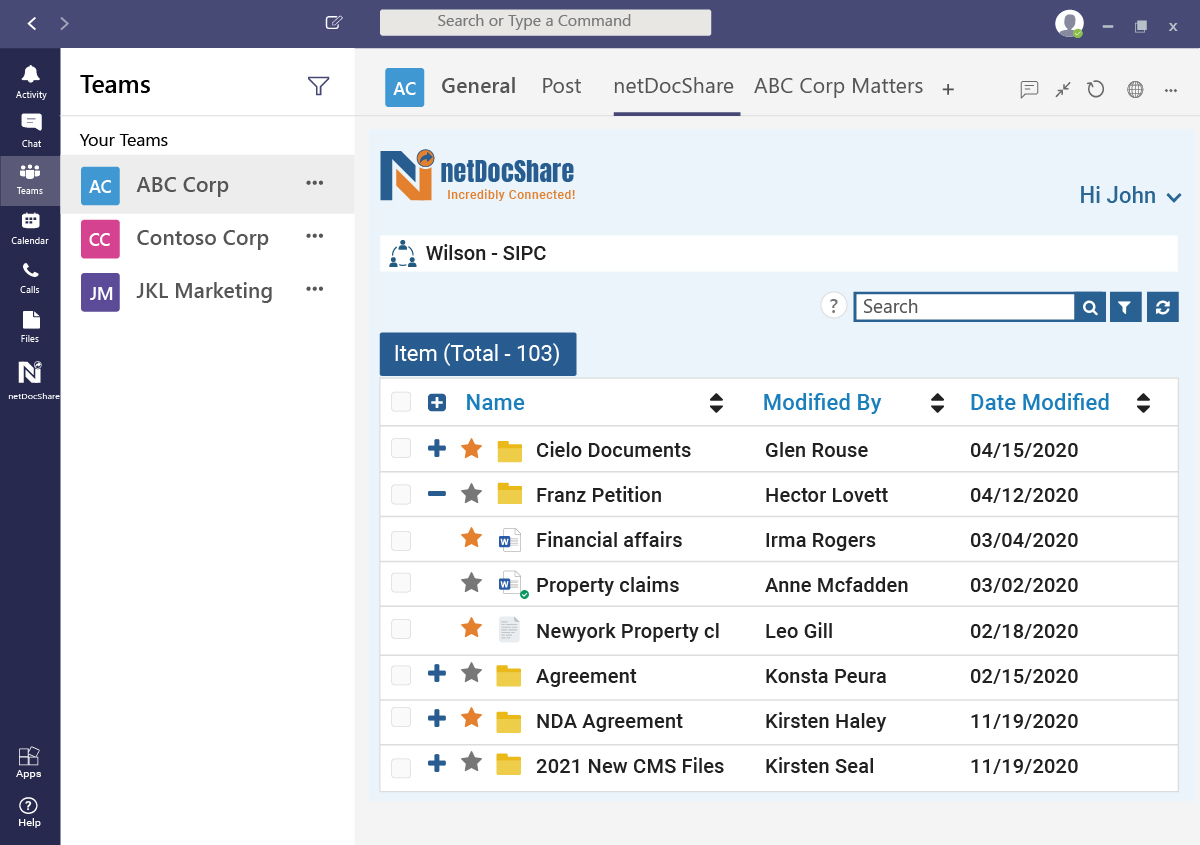Refresh the netDocShare item list
1200x845 pixels.
1162,307
